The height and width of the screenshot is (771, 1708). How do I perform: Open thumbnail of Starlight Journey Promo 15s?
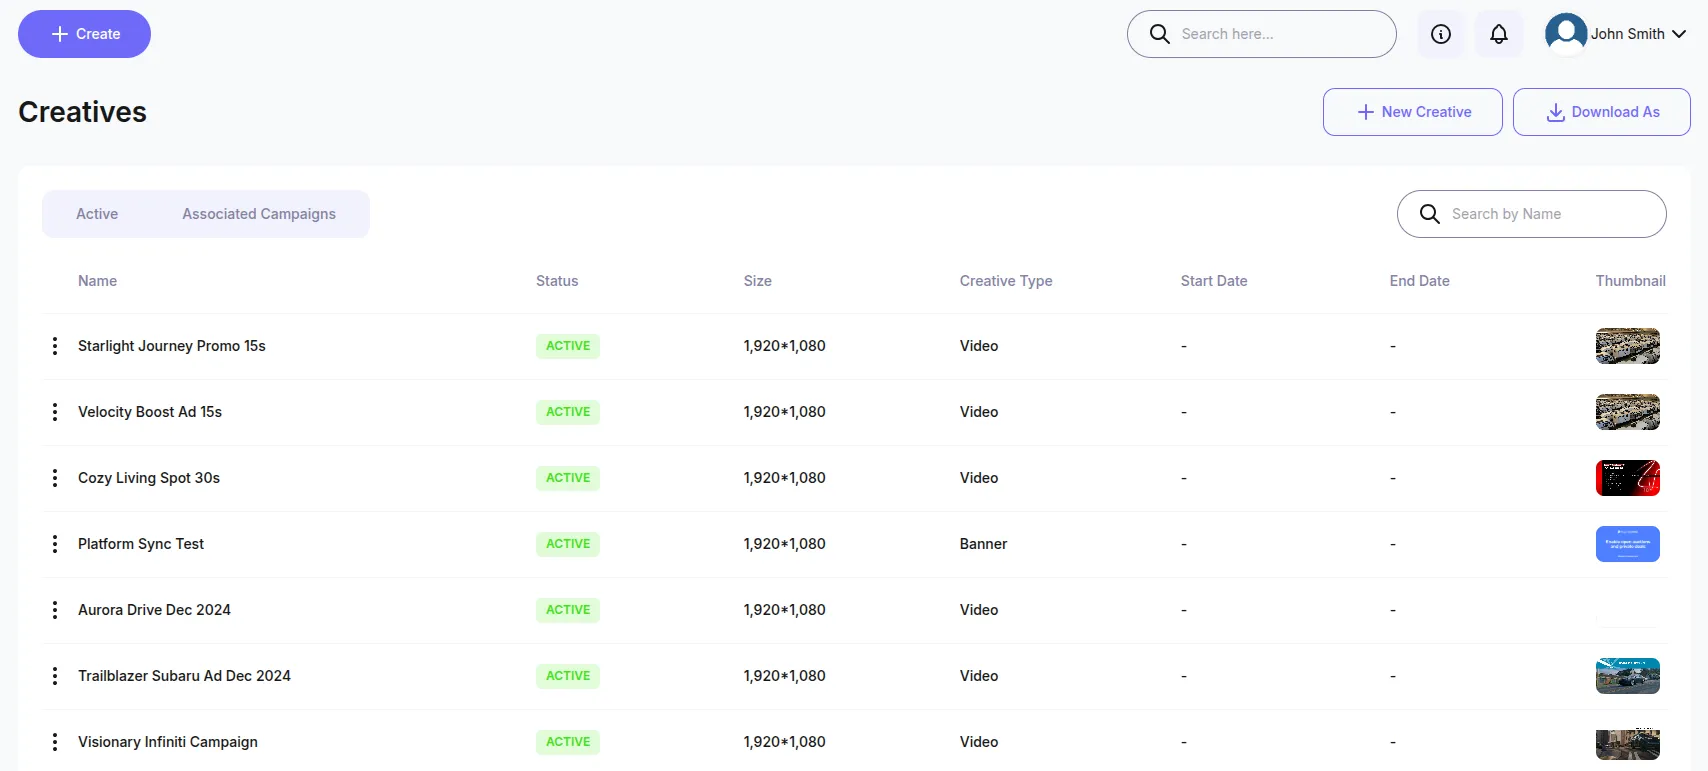coord(1628,346)
